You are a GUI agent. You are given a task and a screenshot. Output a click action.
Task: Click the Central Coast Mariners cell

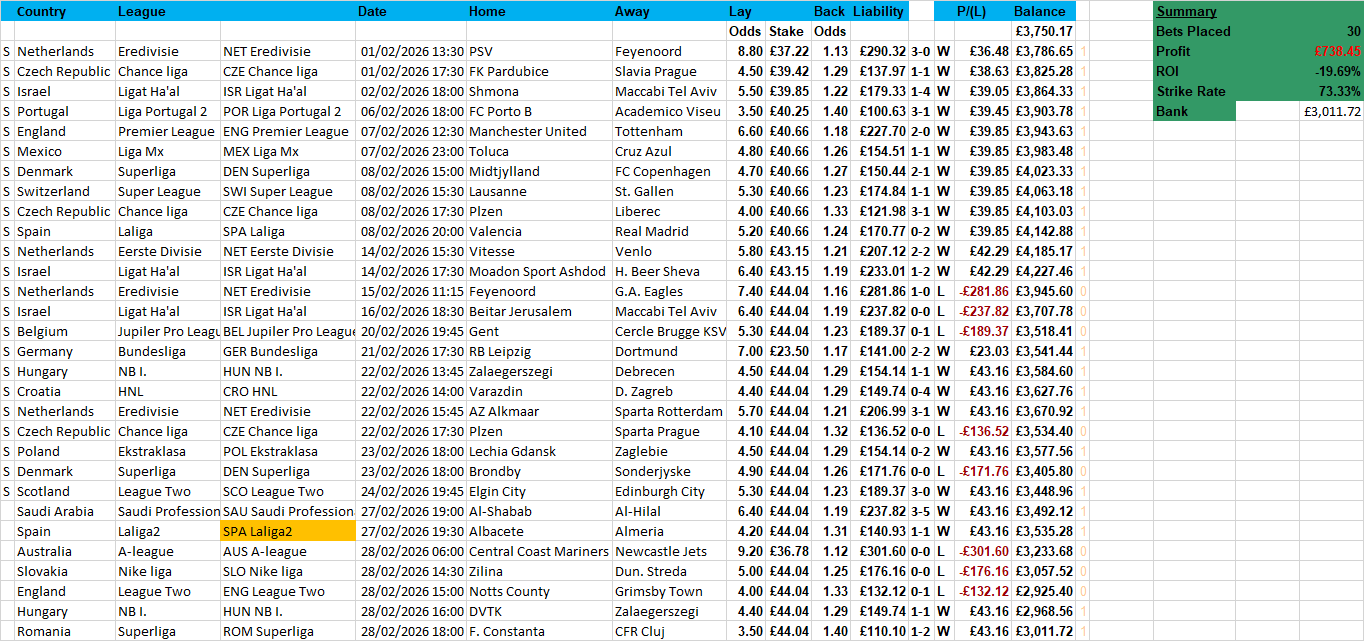click(x=538, y=551)
